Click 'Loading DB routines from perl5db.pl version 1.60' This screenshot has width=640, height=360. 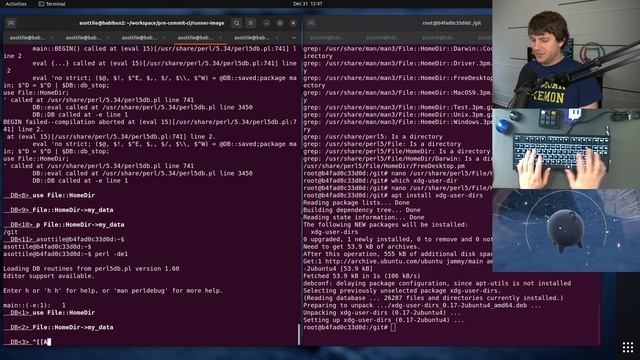coord(91,269)
